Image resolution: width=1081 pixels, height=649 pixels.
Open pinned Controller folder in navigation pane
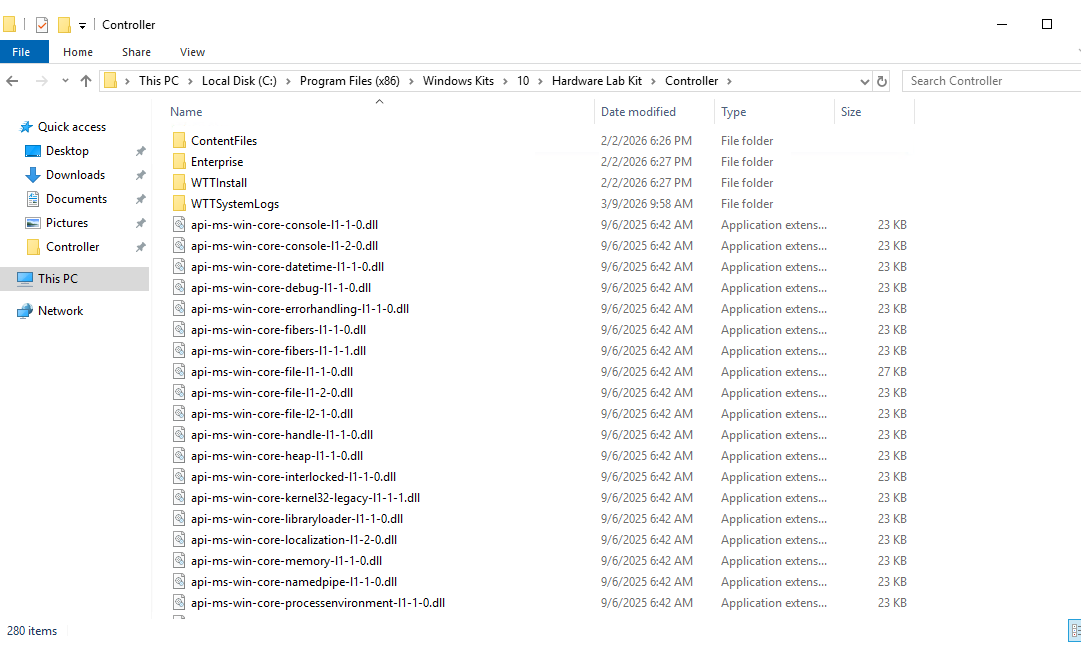point(72,247)
